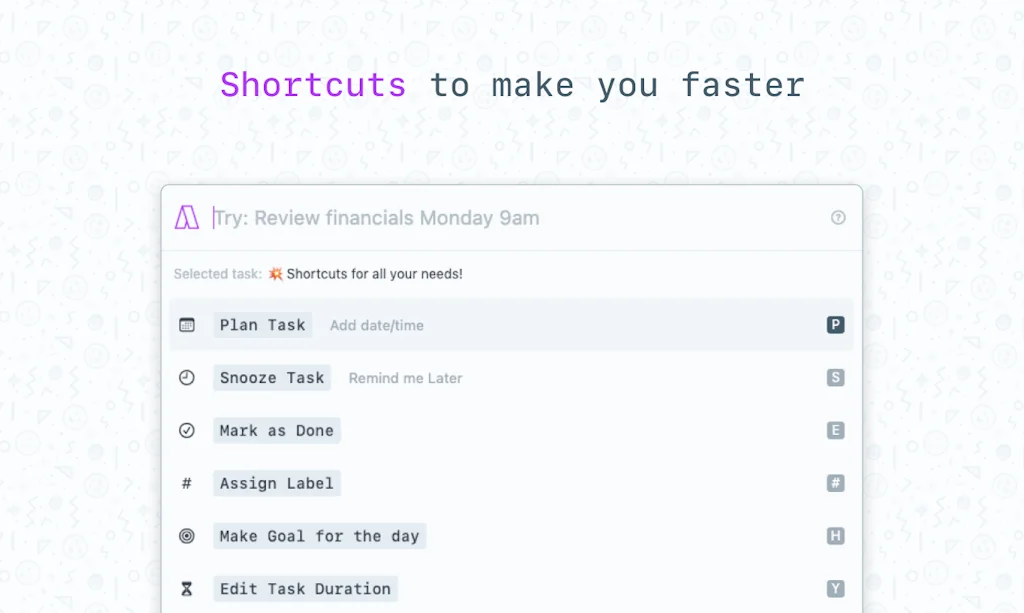
Task: Choose the Assign Label command
Action: pyautogui.click(x=277, y=484)
